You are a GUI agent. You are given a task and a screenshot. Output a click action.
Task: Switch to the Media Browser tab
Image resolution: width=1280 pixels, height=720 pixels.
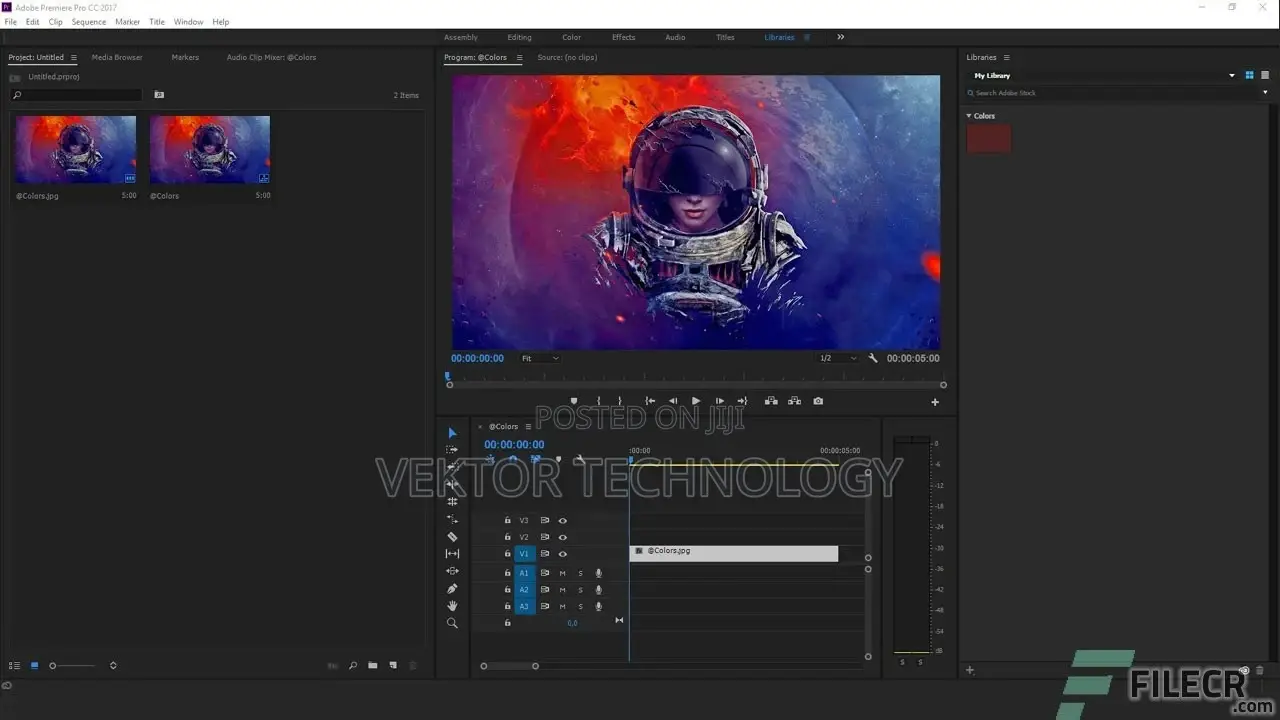click(117, 57)
